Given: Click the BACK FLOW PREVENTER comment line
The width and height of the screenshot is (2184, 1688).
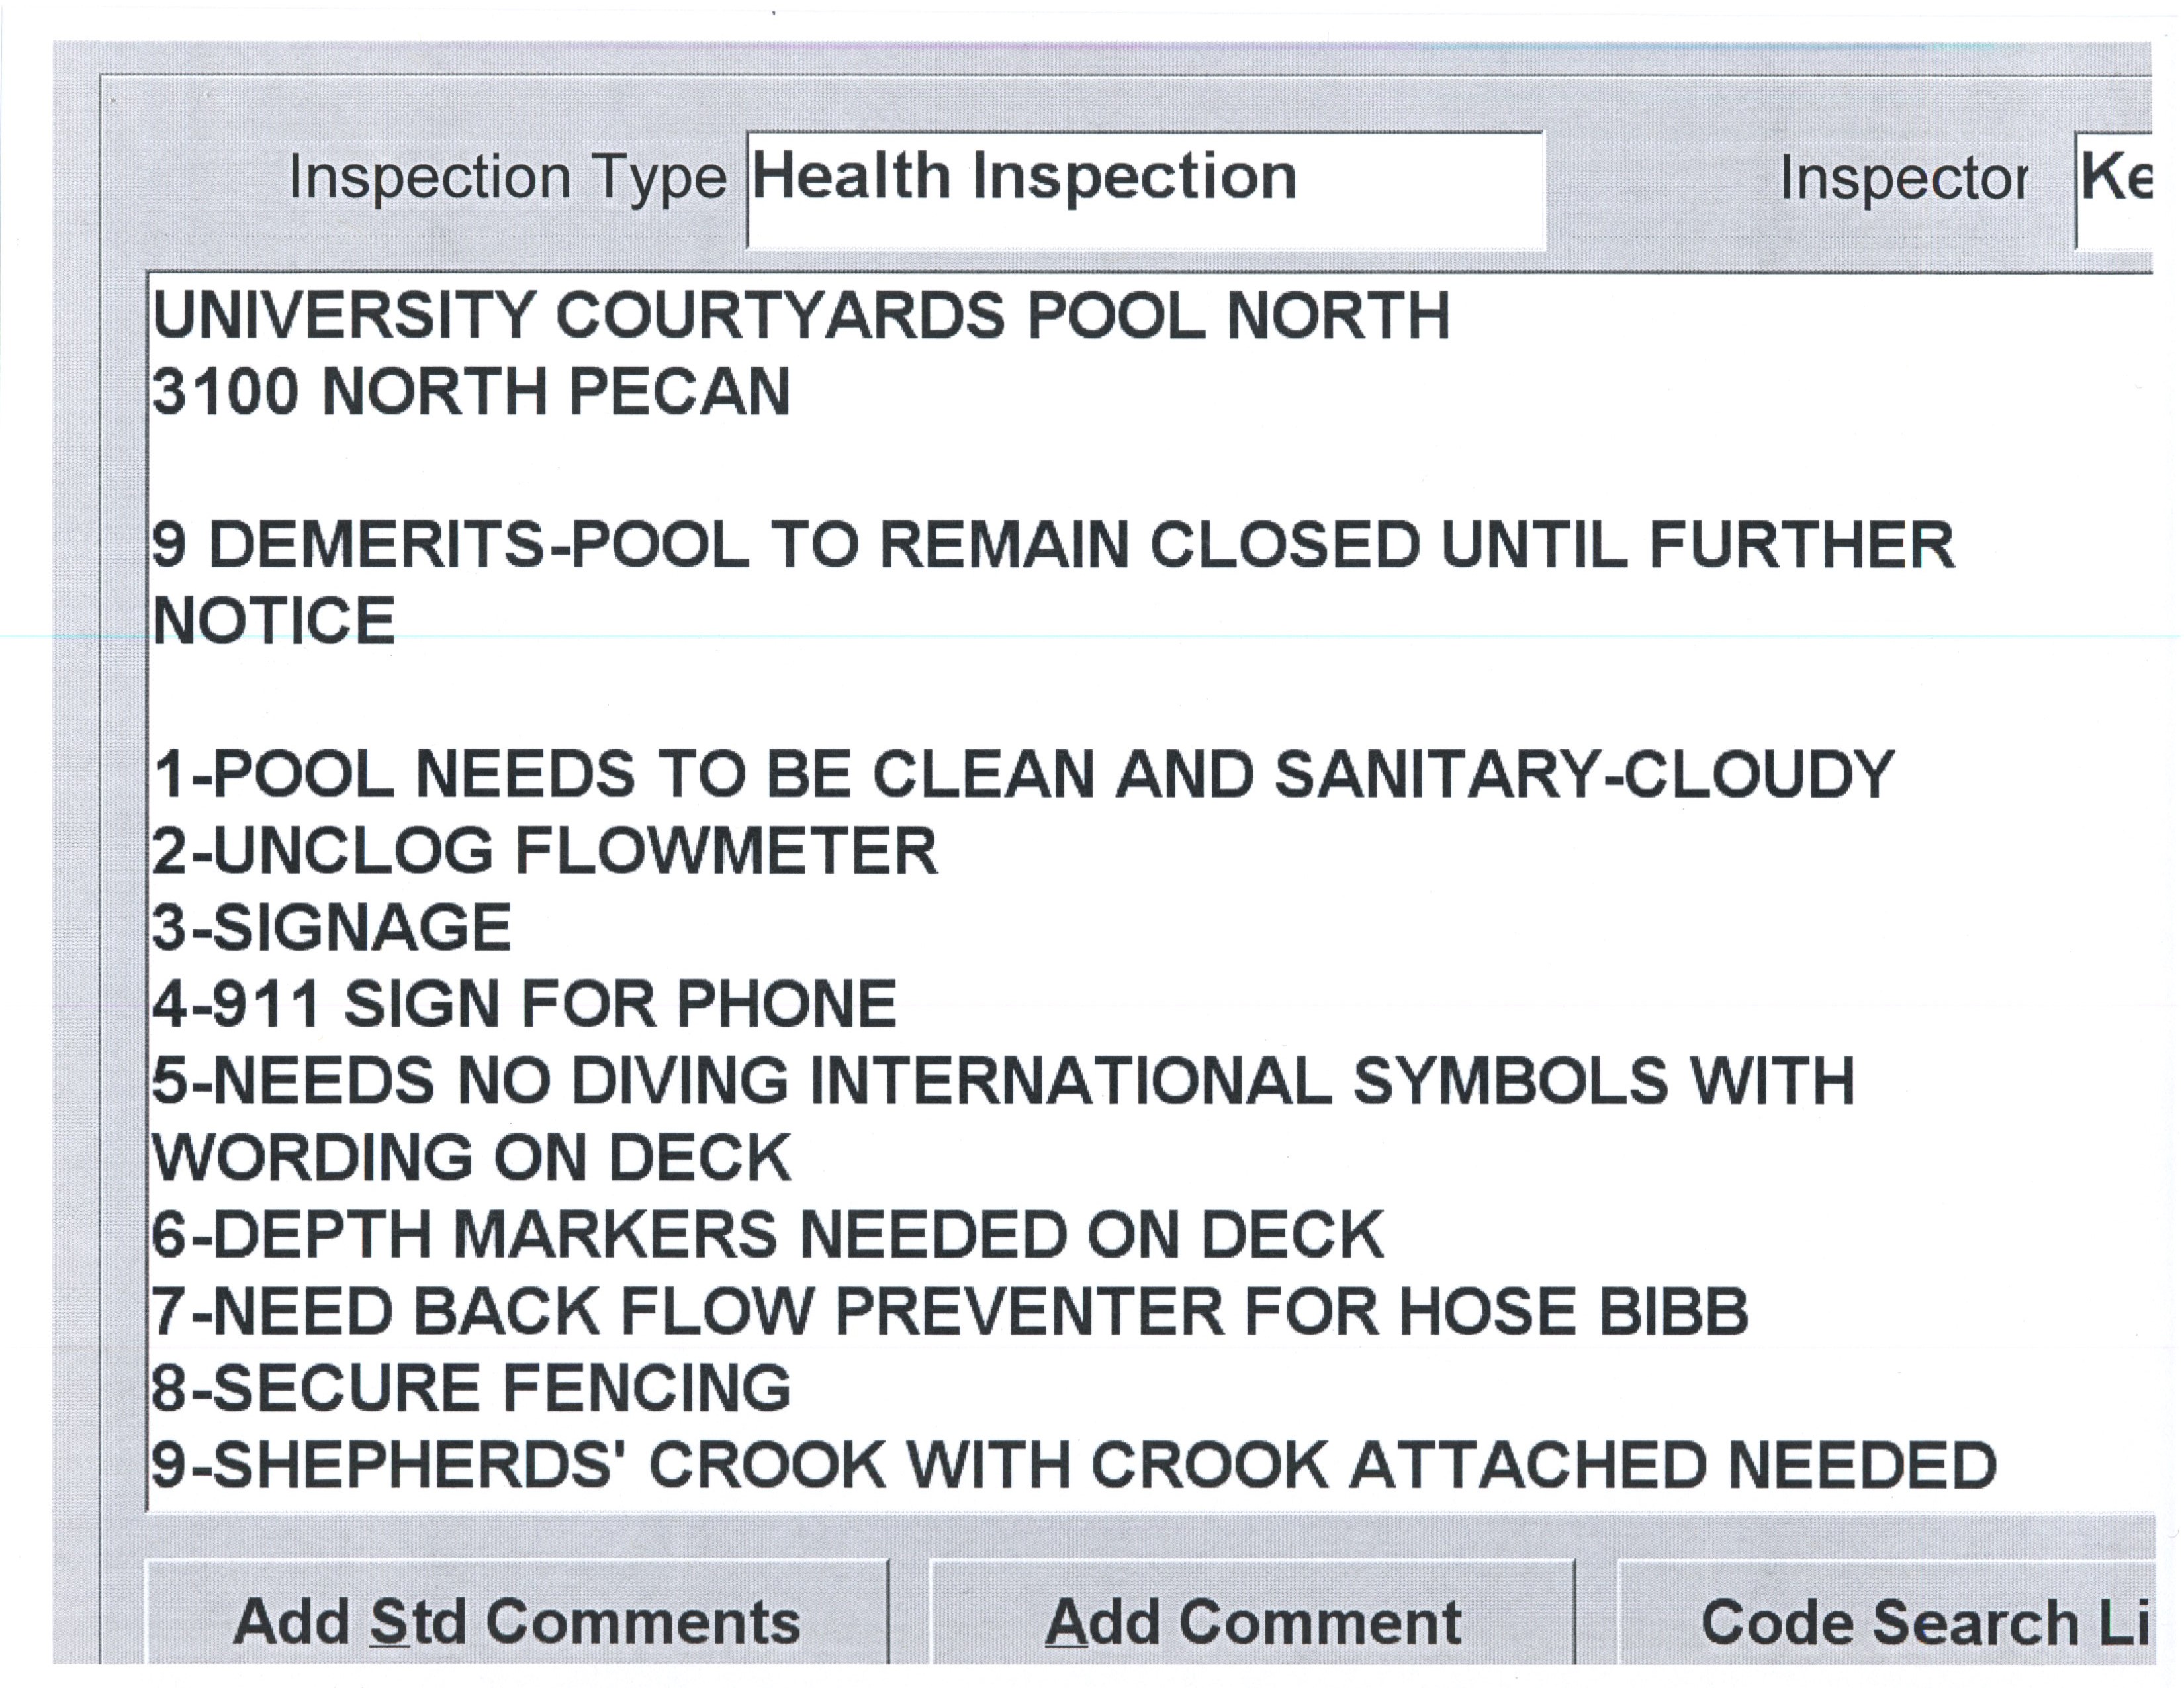Looking at the screenshot, I should [949, 1311].
